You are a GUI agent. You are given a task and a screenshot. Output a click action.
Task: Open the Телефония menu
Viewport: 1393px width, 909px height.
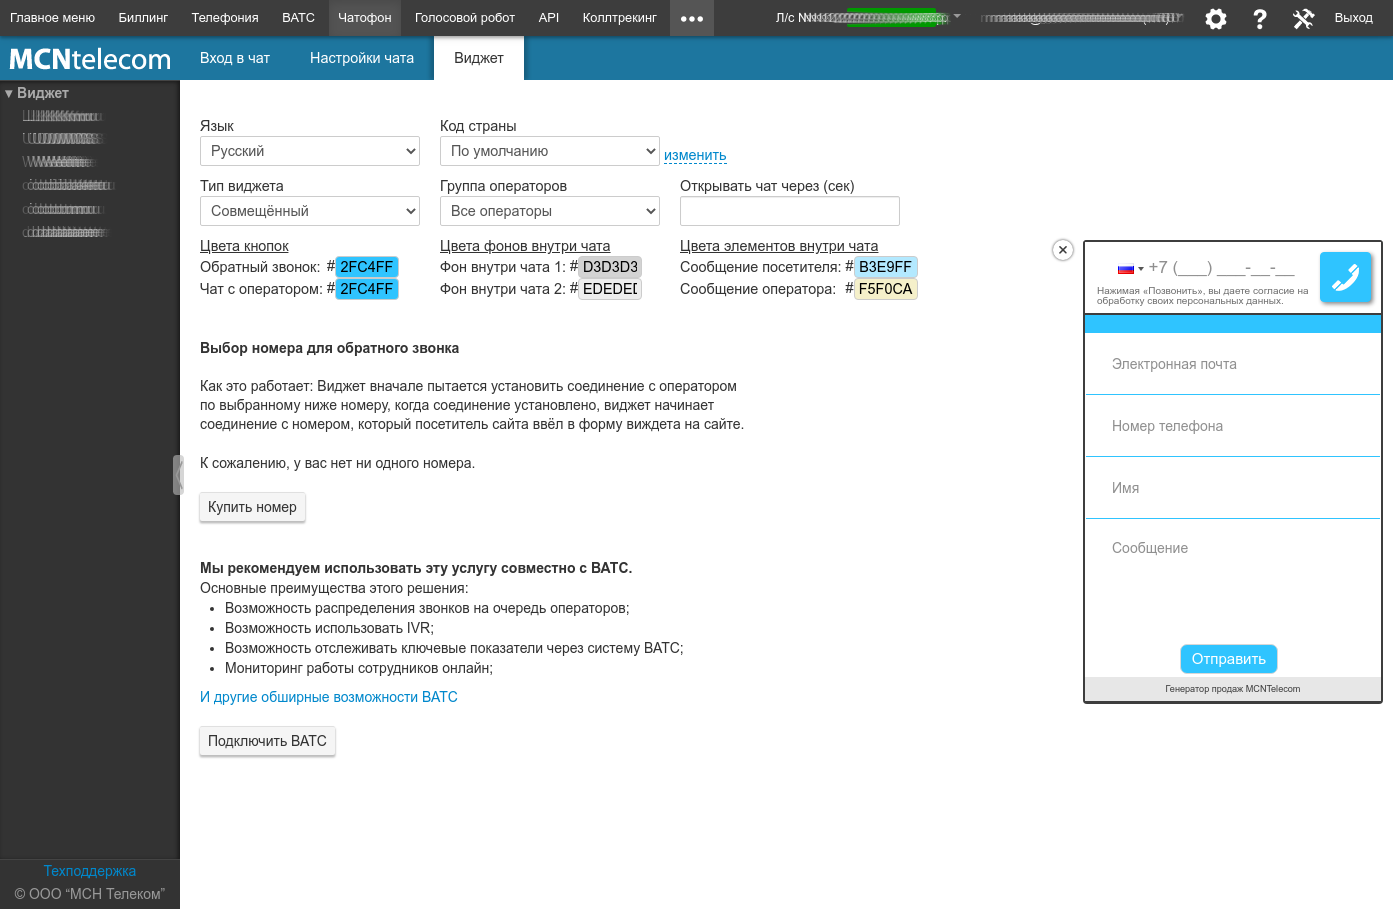pyautogui.click(x=225, y=18)
